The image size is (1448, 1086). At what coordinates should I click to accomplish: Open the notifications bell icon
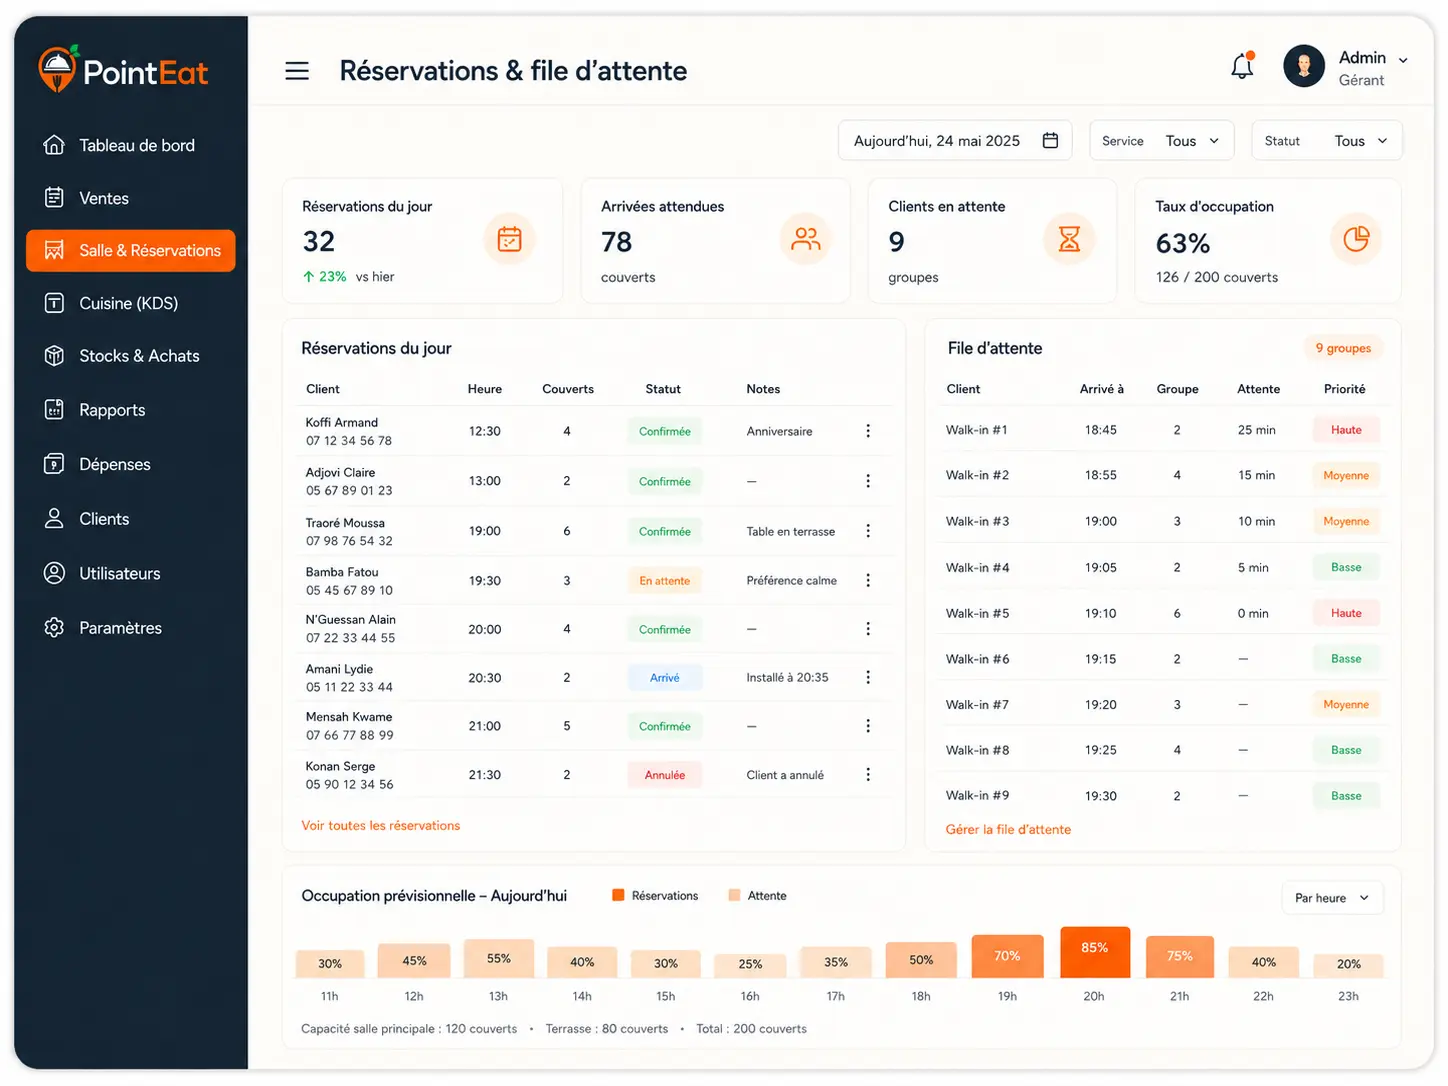coord(1242,66)
